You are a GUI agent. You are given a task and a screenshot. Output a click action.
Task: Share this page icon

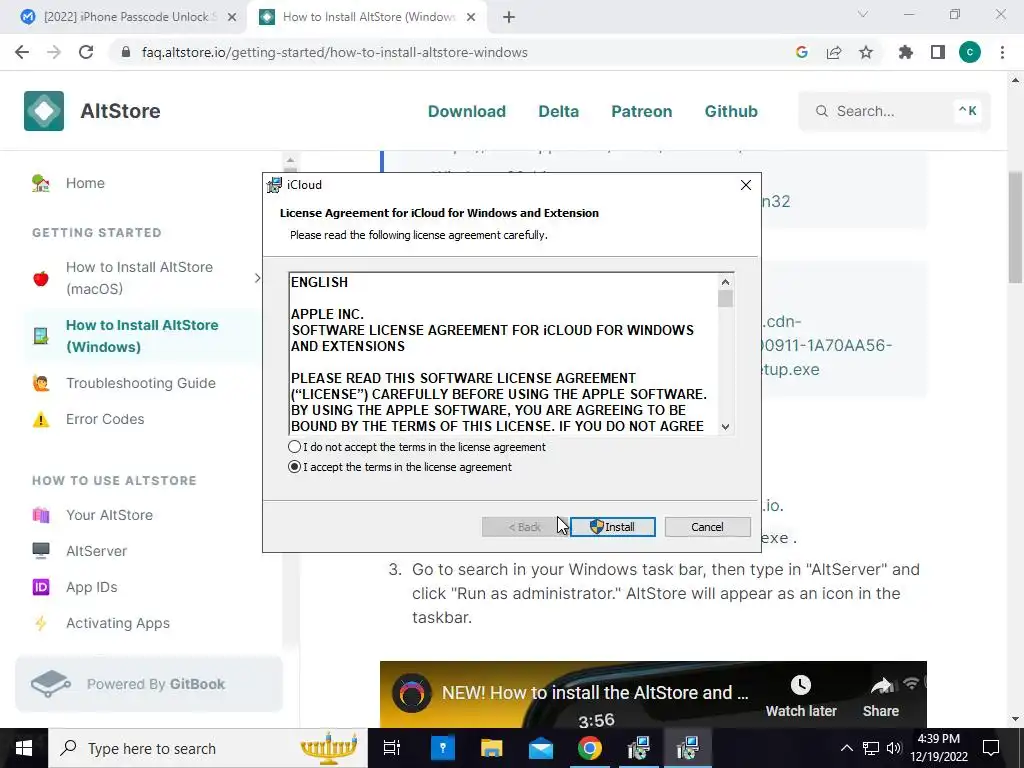[x=834, y=52]
